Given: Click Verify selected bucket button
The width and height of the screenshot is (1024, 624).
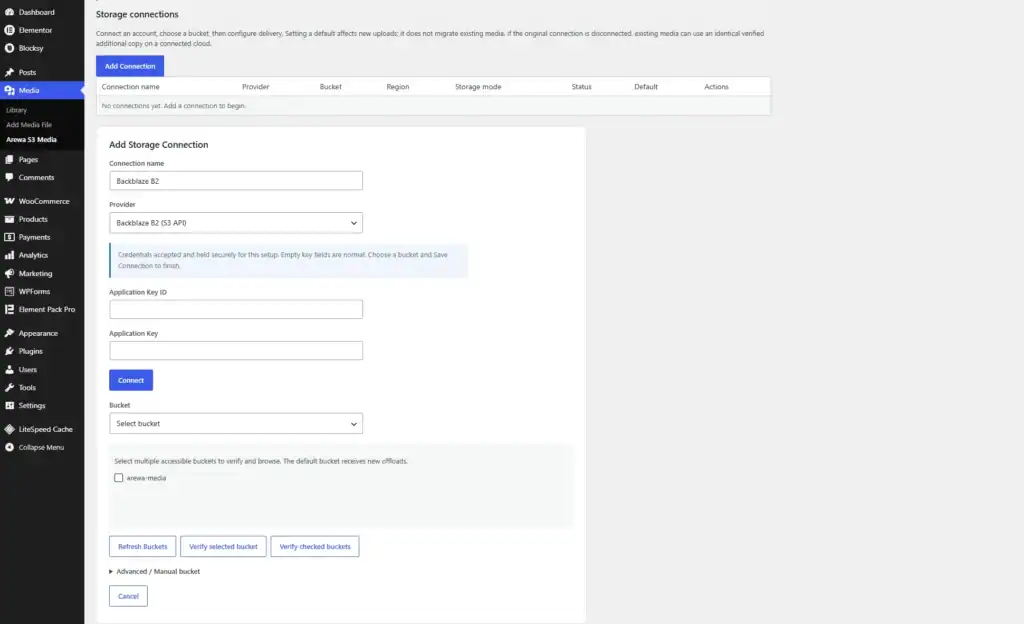Looking at the screenshot, I should [223, 546].
